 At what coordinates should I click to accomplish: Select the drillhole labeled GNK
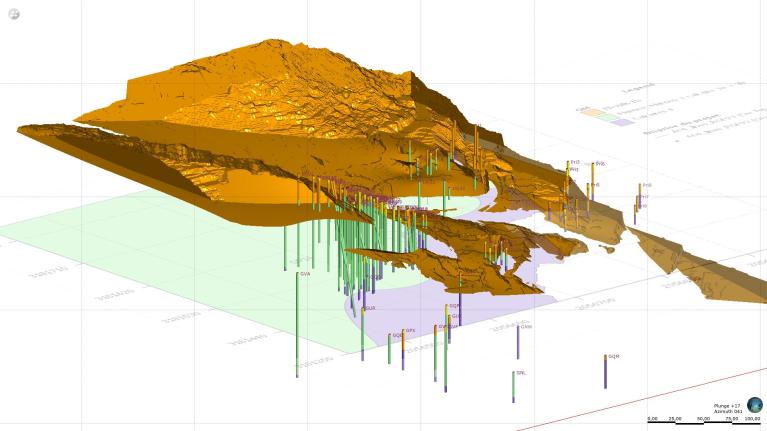coord(518,341)
